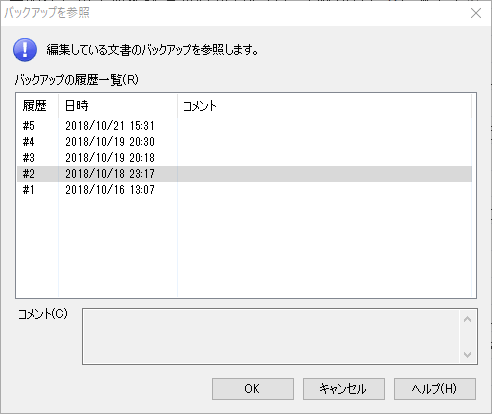
Task: Click the コメント column header
Action: tap(324, 106)
